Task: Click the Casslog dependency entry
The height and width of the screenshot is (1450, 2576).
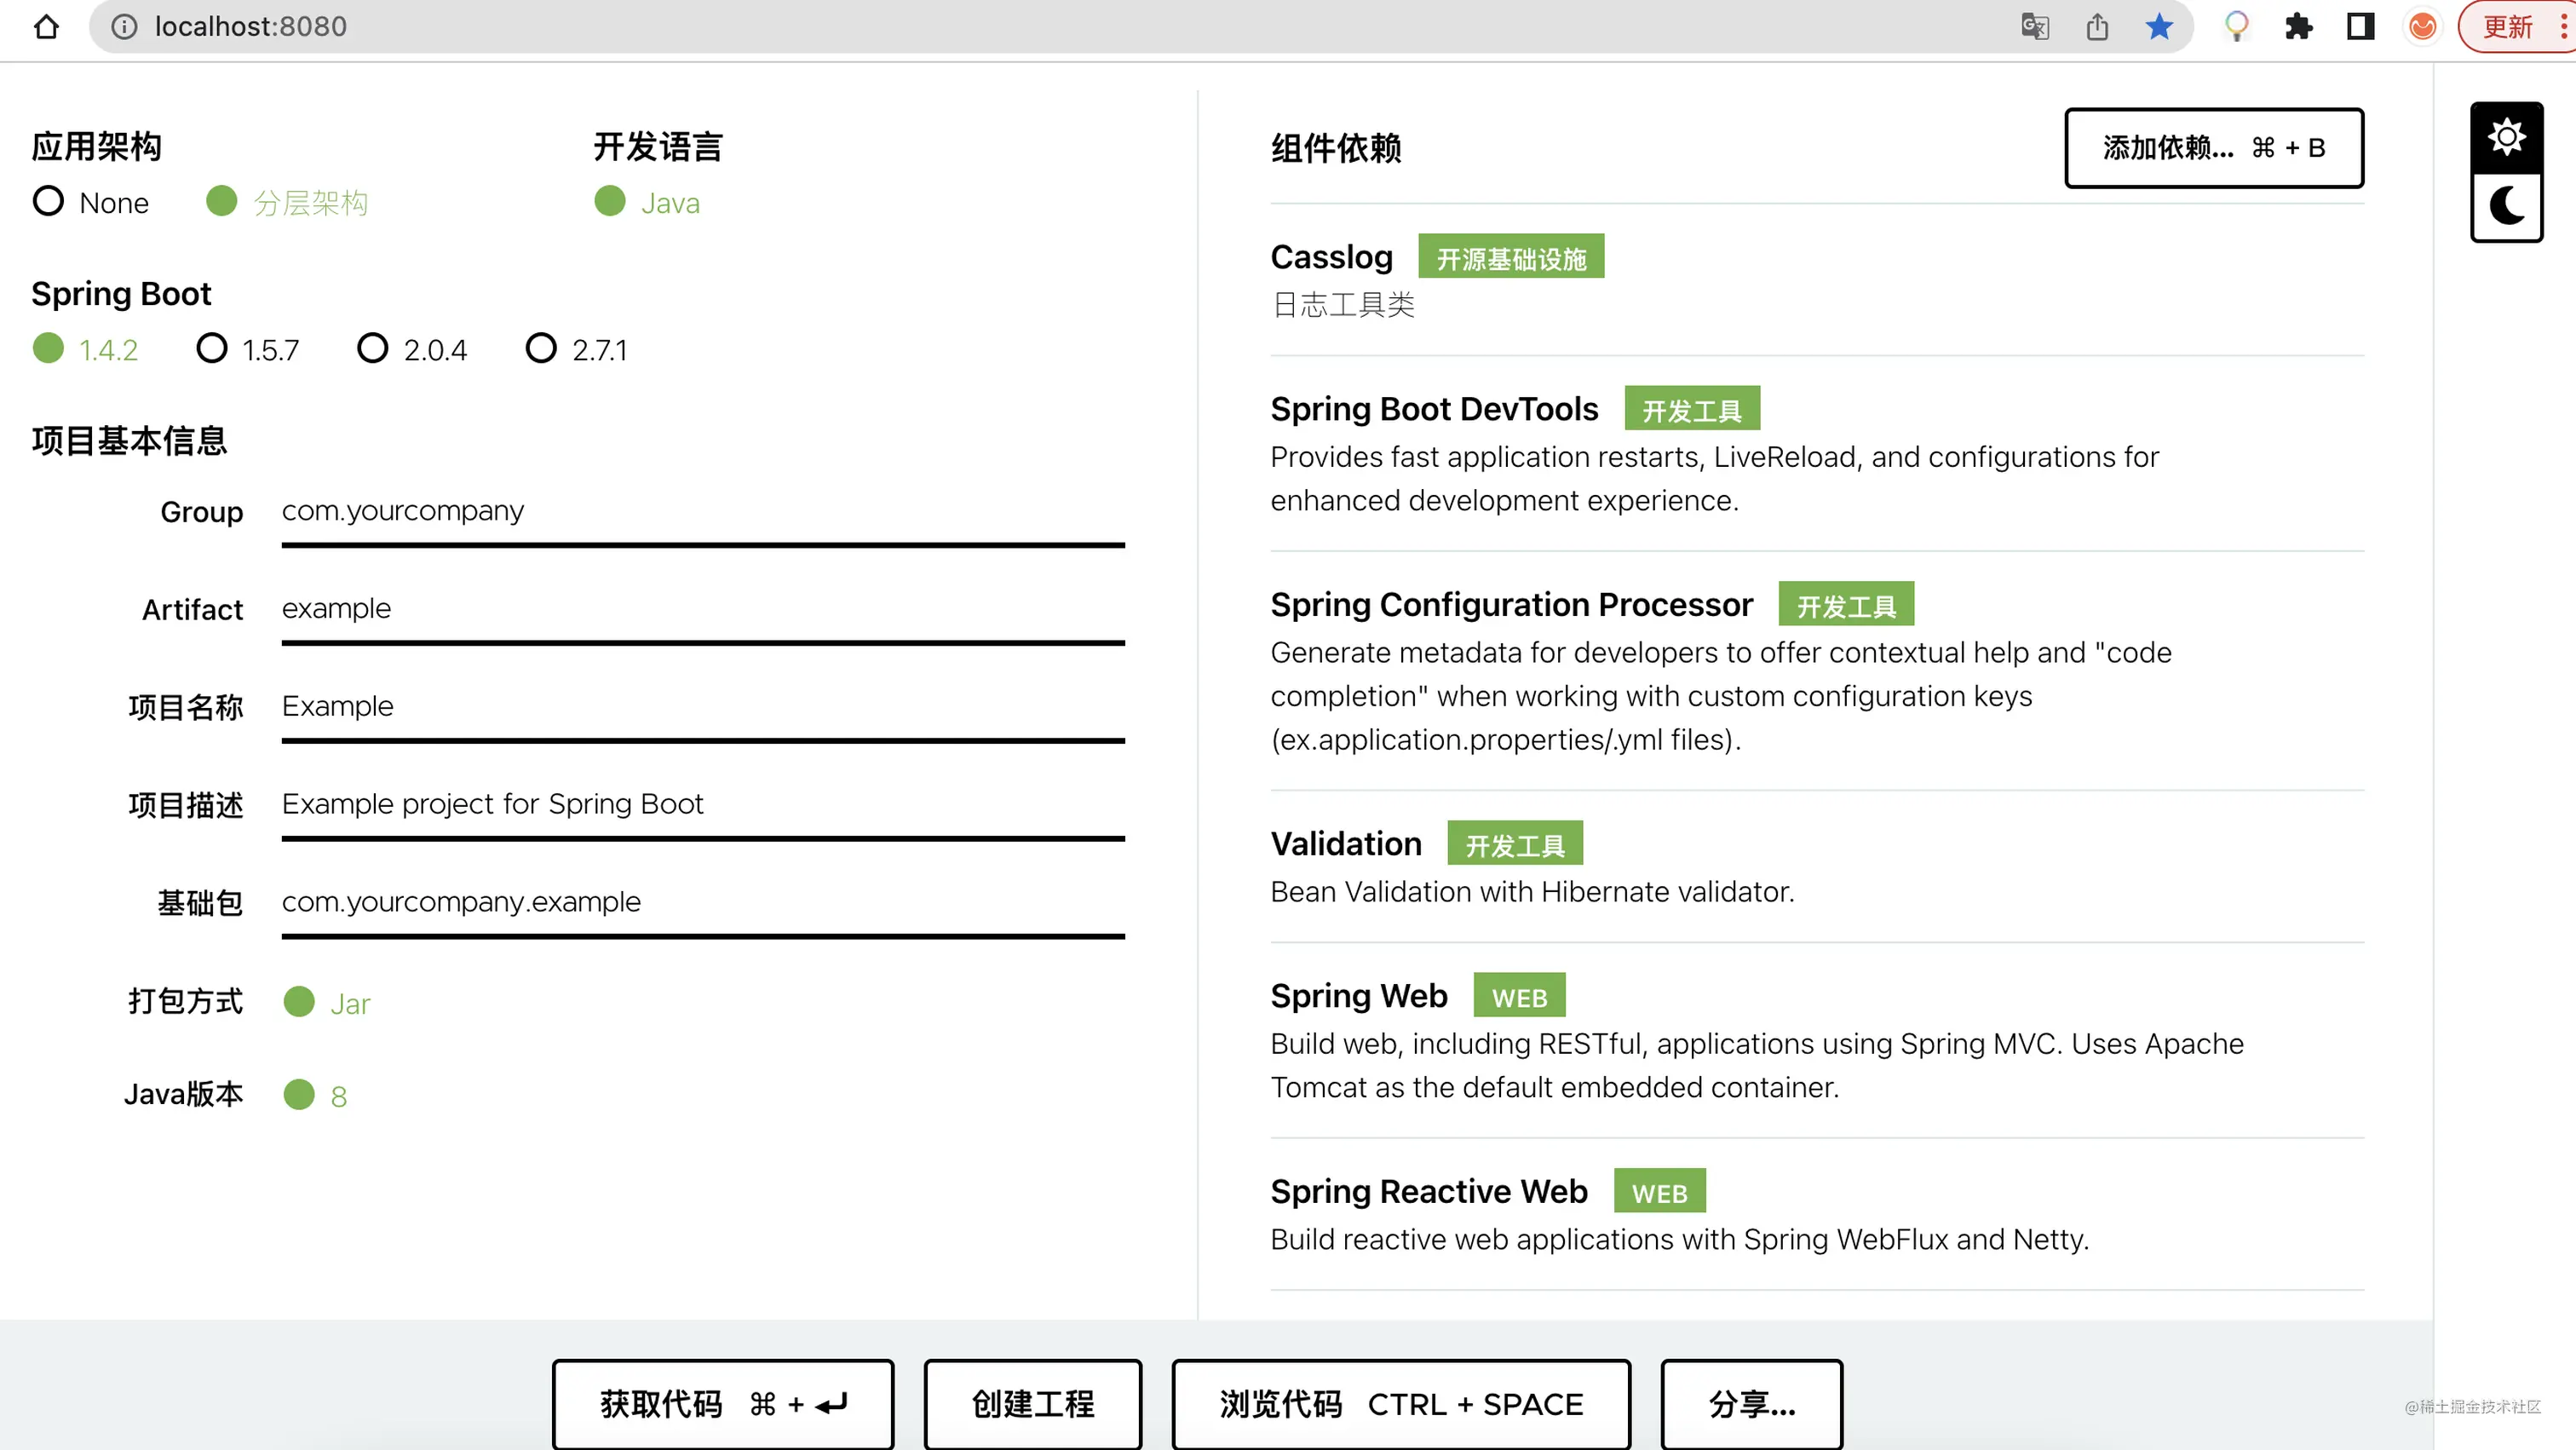Action: coord(1817,280)
